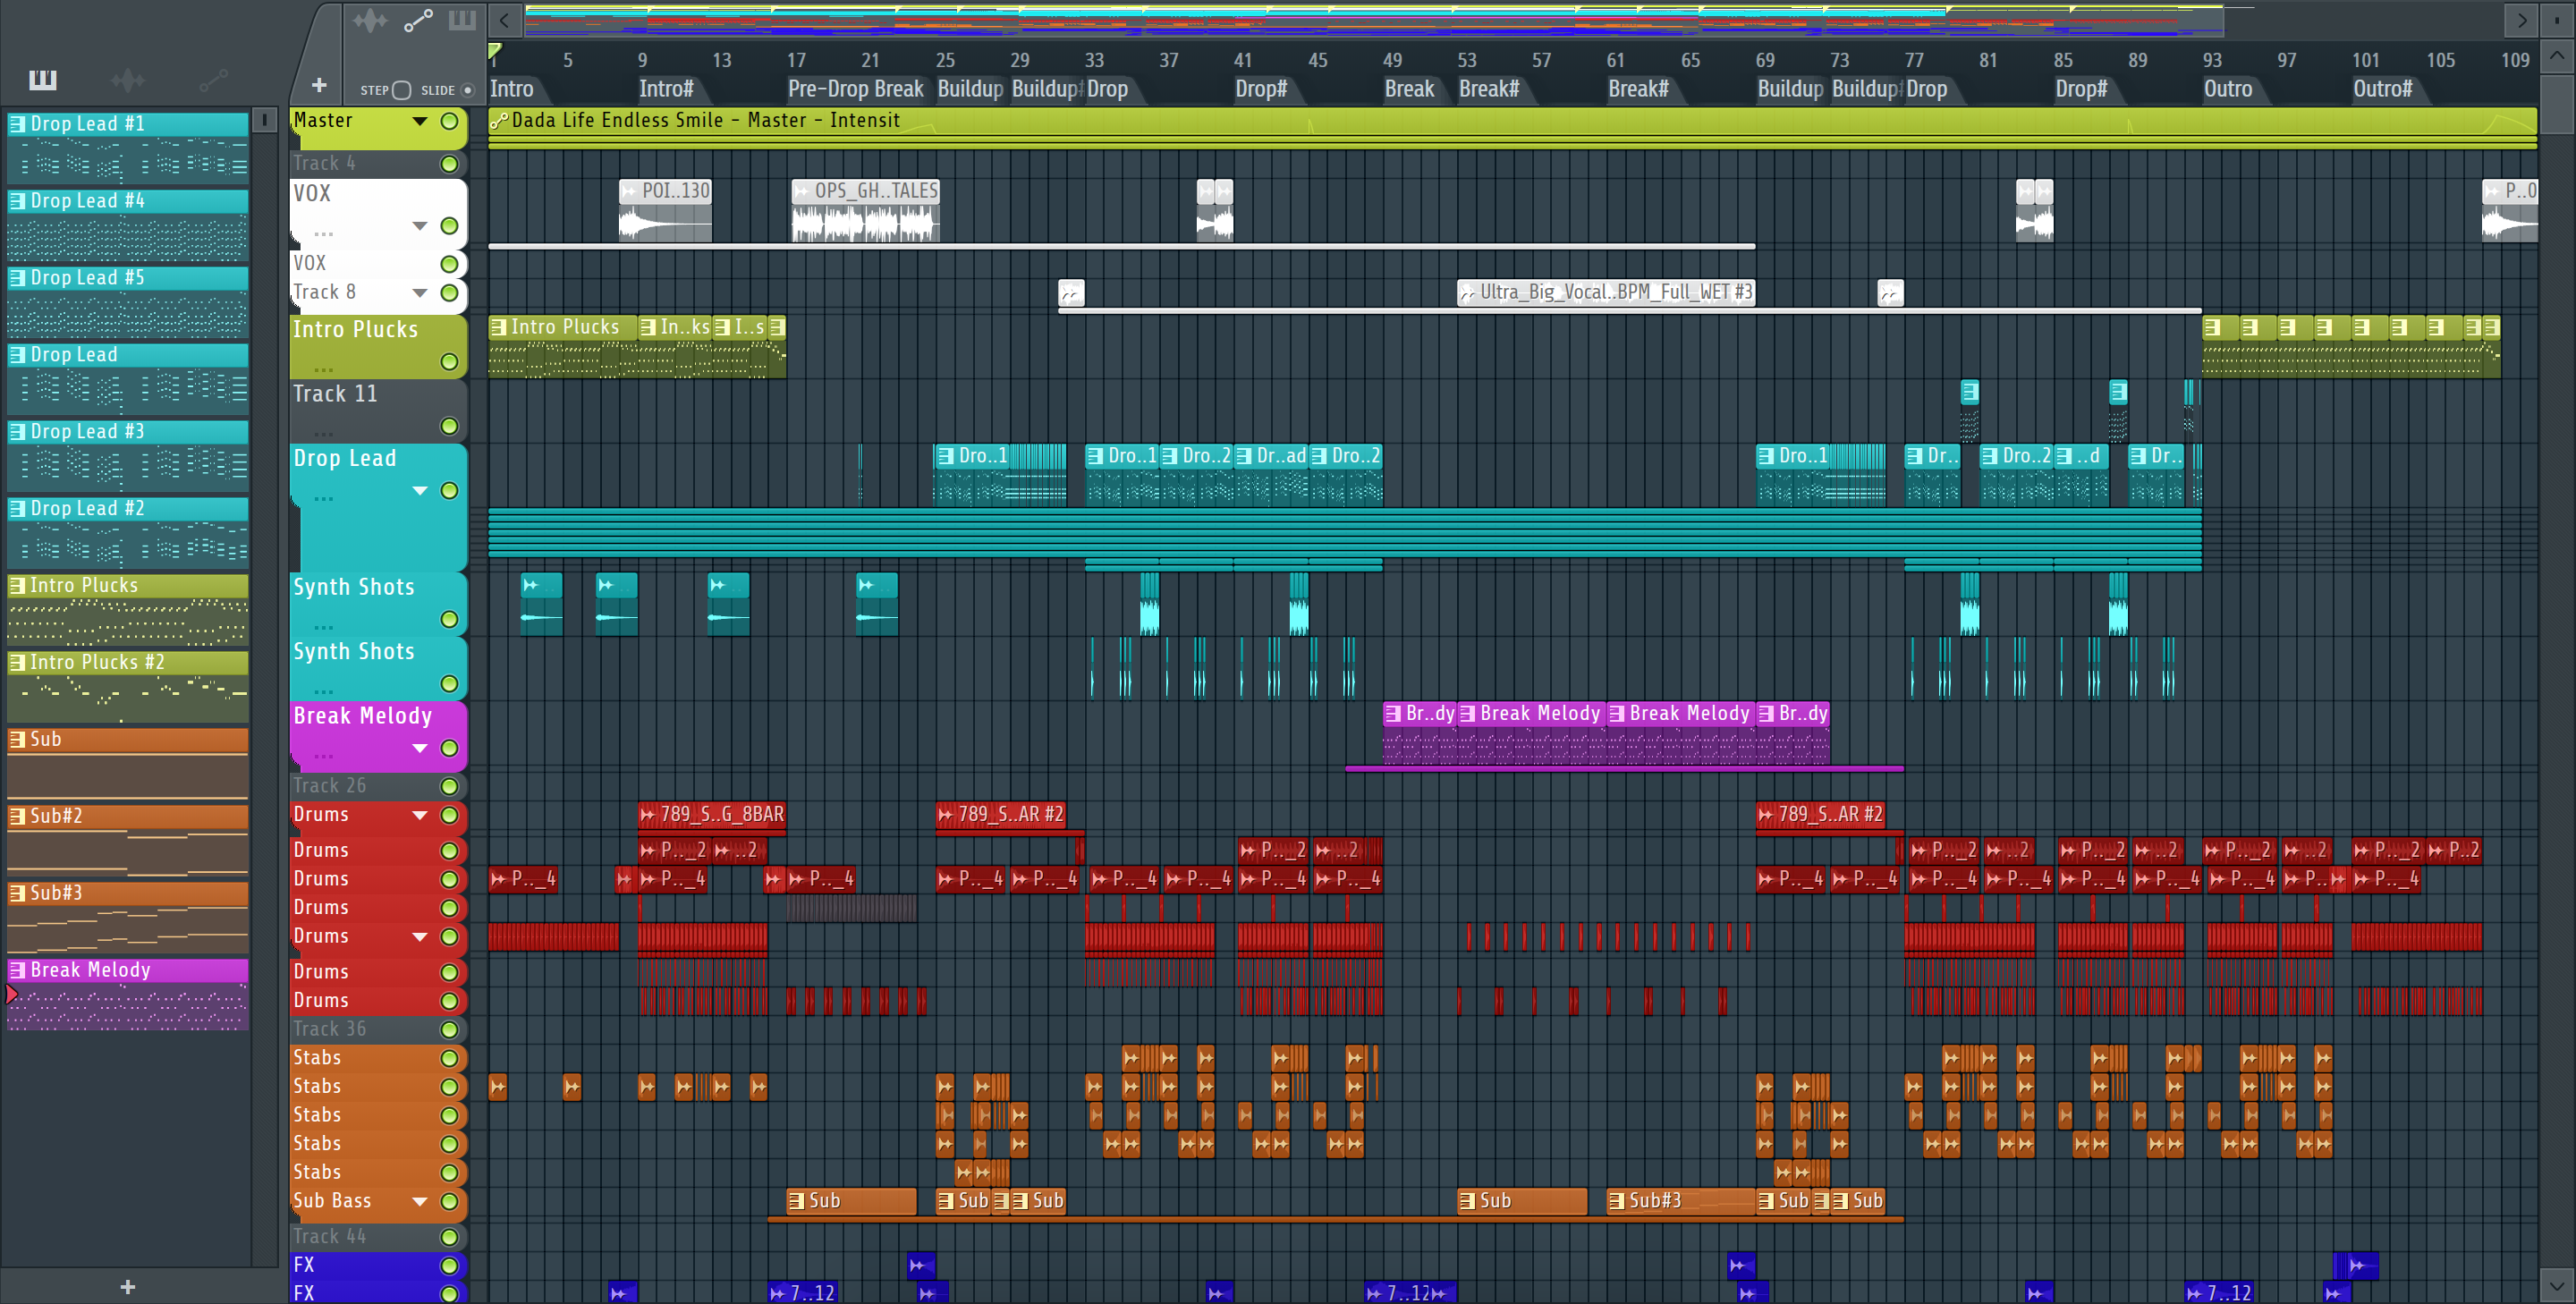Mute the Intro Plucks track
Image resolution: width=2576 pixels, height=1304 pixels.
pos(450,362)
